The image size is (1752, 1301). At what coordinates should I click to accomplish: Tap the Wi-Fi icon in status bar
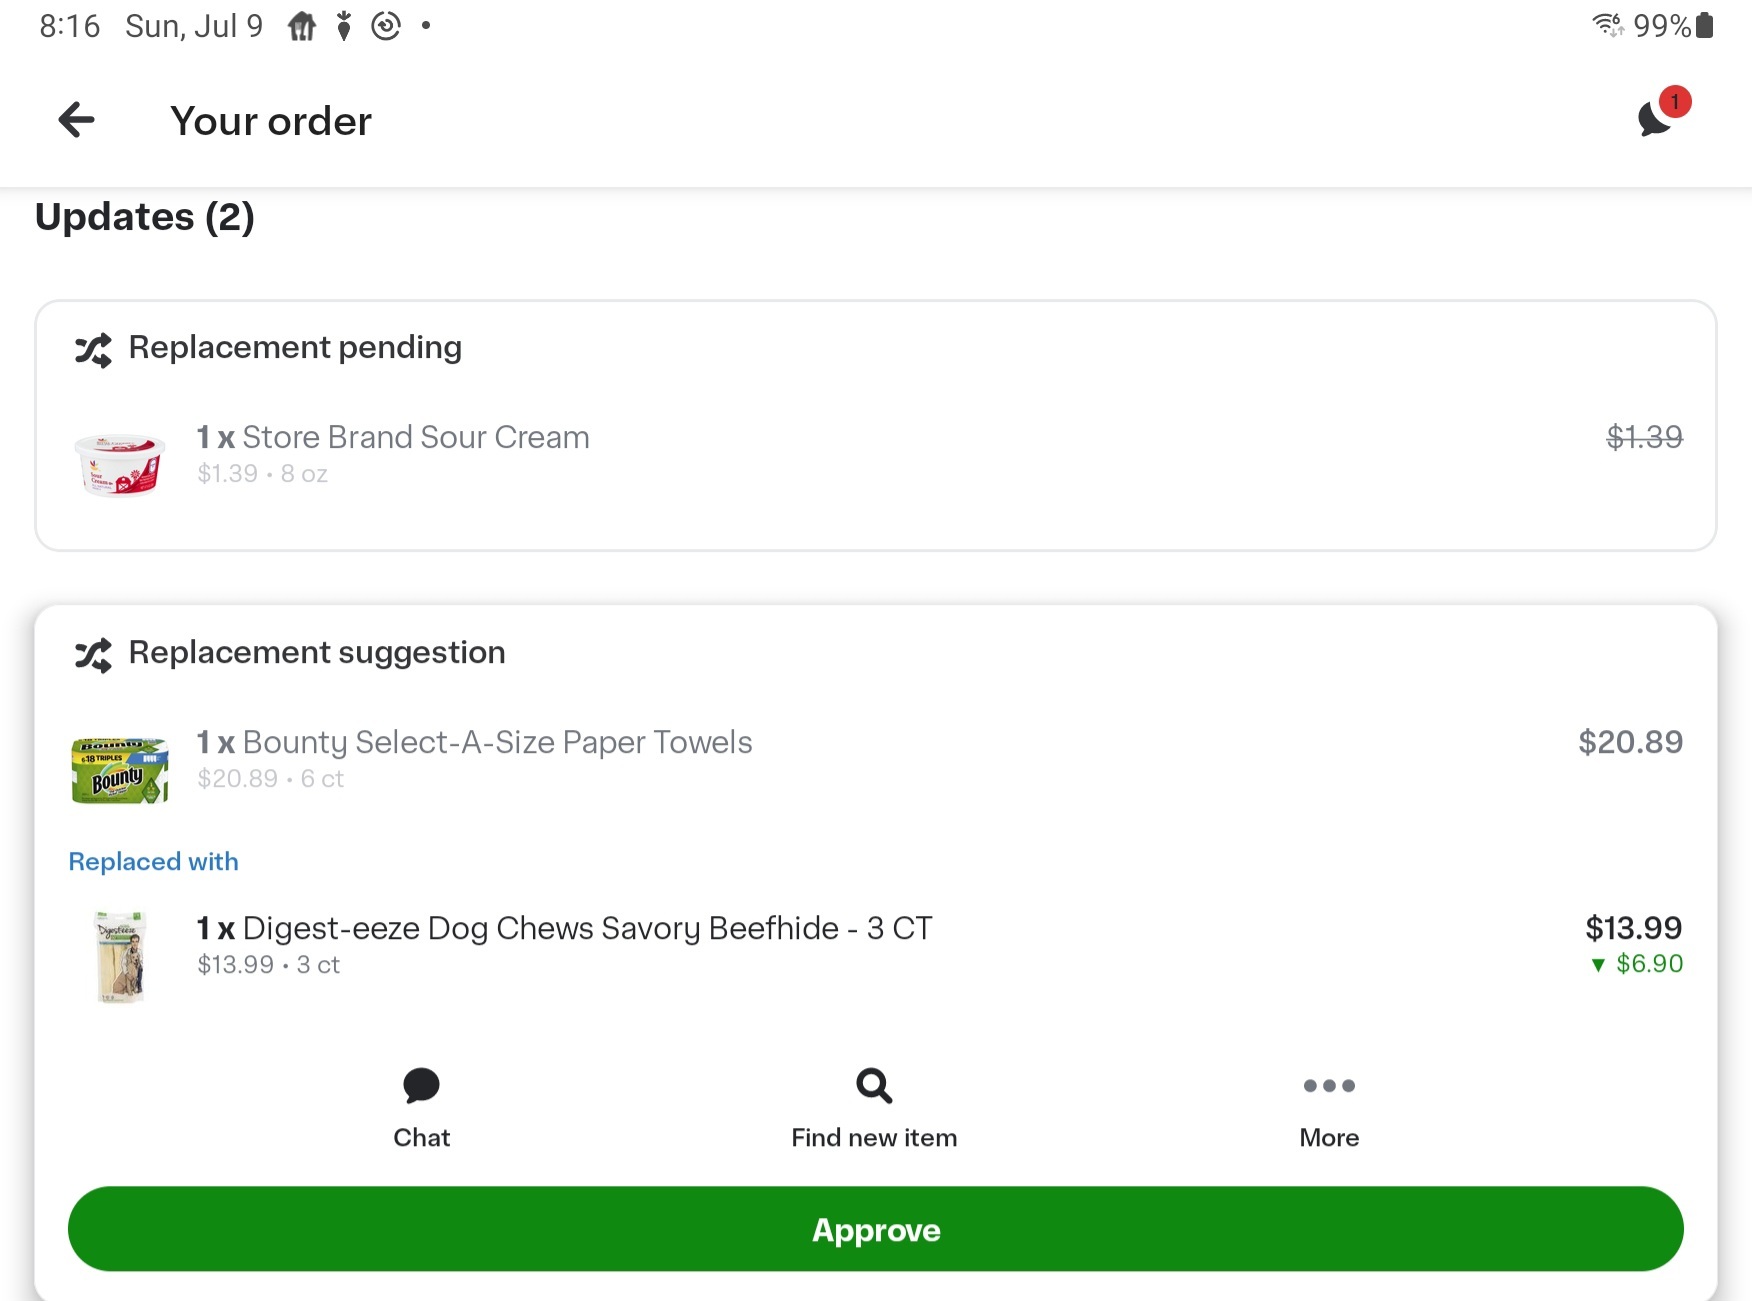pos(1609,25)
